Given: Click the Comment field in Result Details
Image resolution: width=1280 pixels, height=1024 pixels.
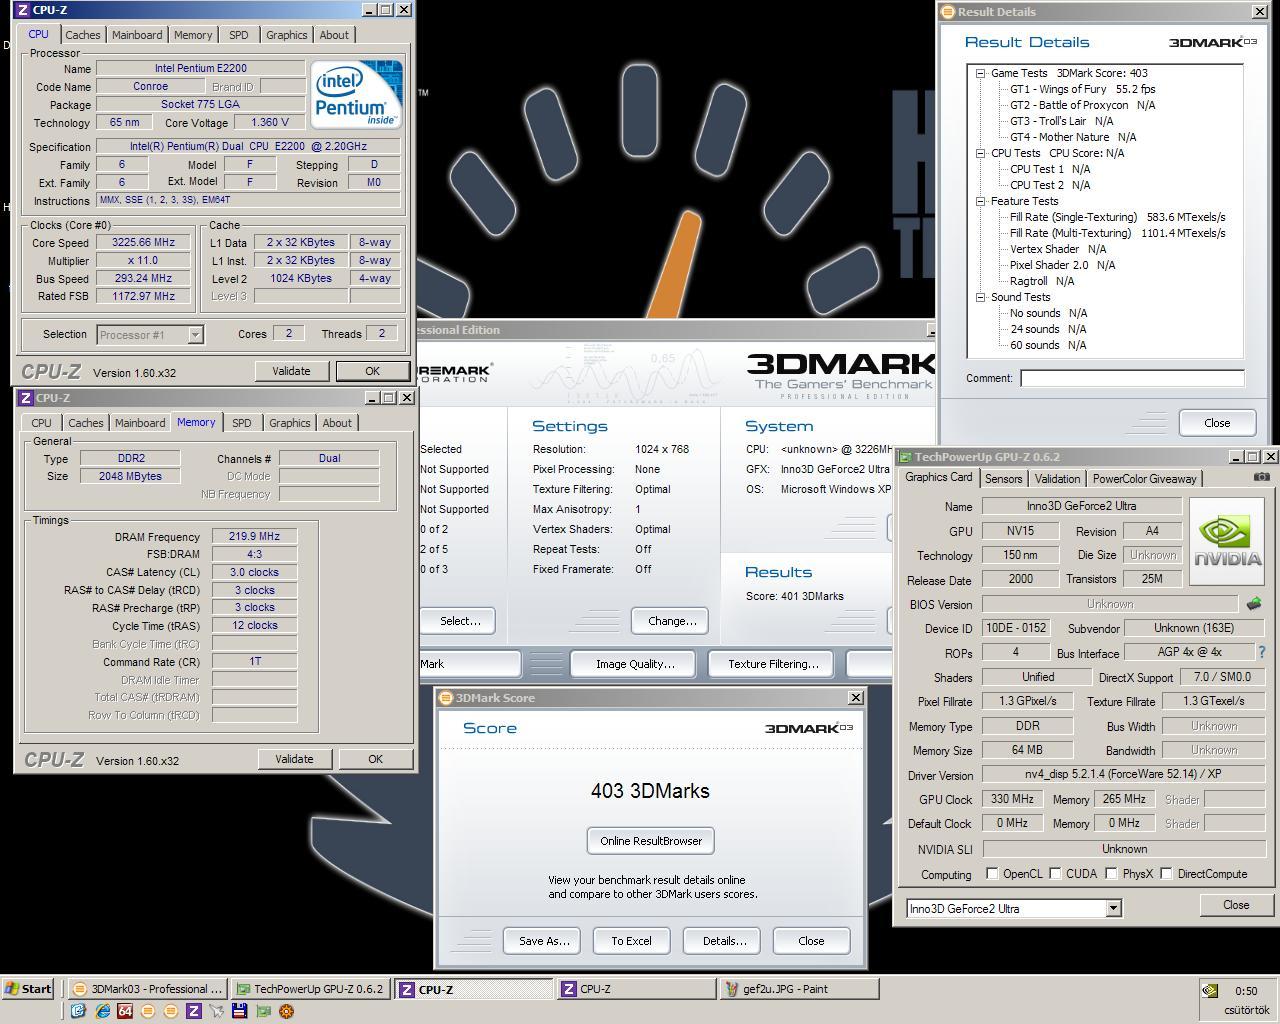Looking at the screenshot, I should pyautogui.click(x=1132, y=378).
